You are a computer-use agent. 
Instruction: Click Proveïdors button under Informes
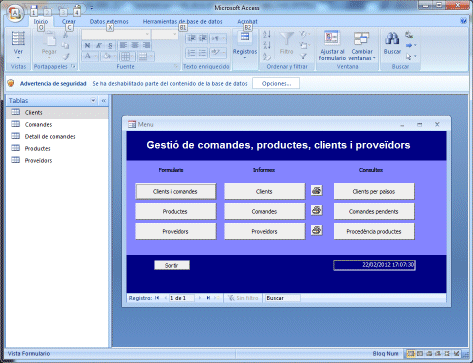point(264,231)
